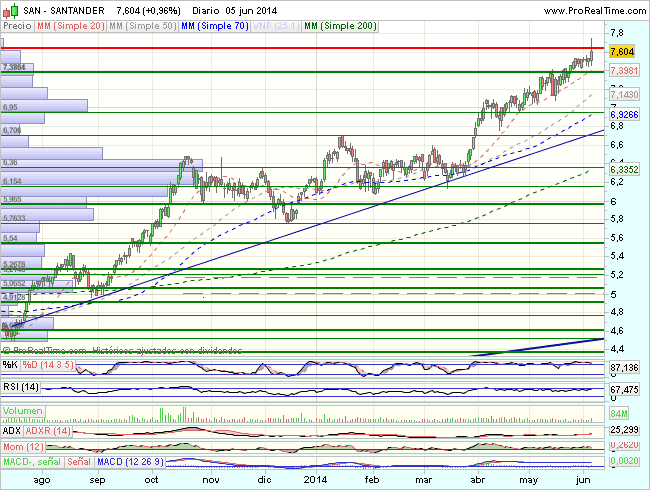Click the Mom (12) indicator label
This screenshot has height=490, width=650.
[x=22, y=445]
